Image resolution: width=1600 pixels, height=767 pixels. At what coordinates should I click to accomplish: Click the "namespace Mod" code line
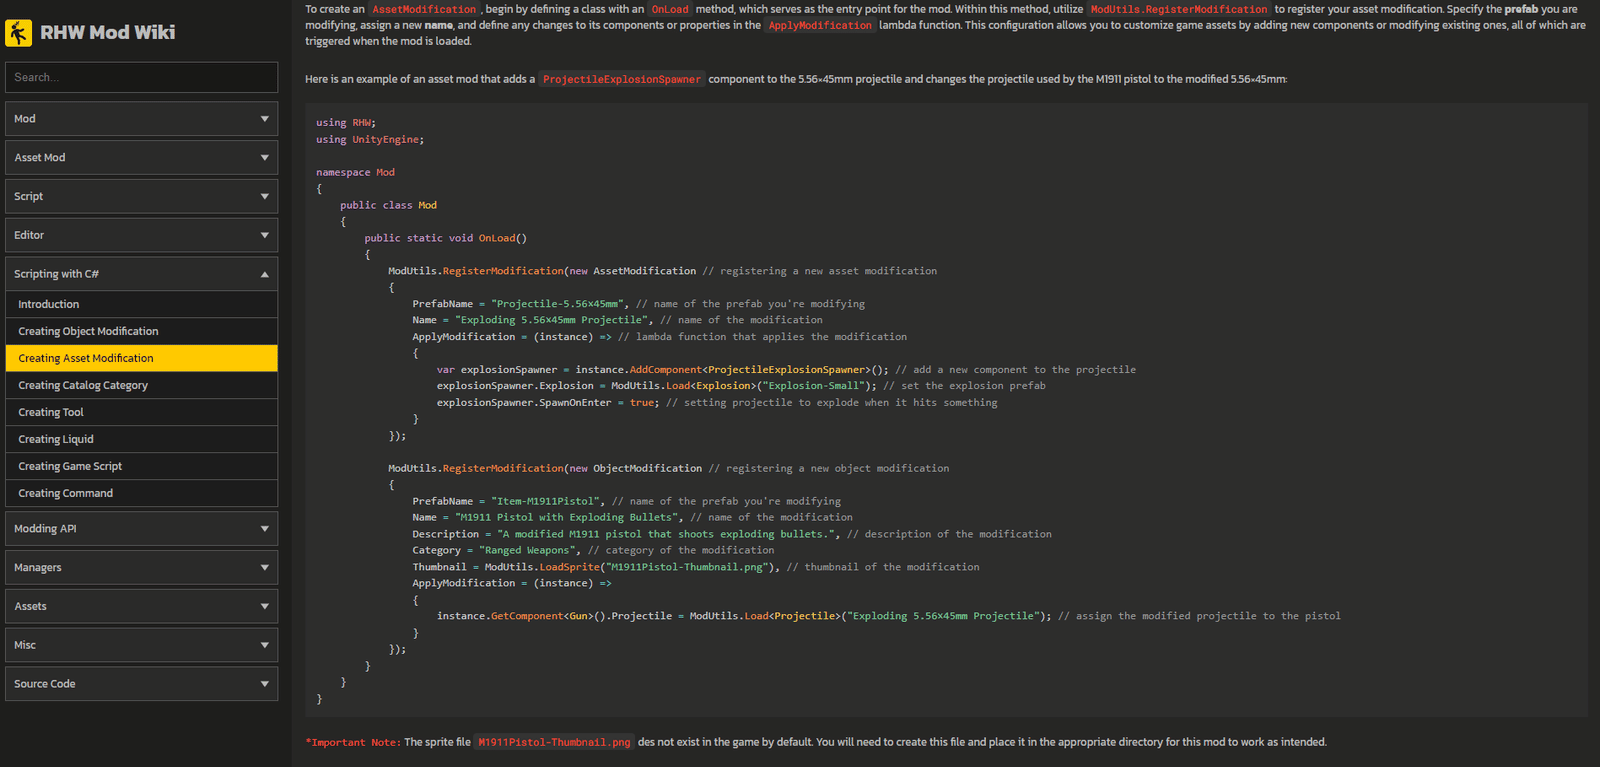click(x=355, y=172)
